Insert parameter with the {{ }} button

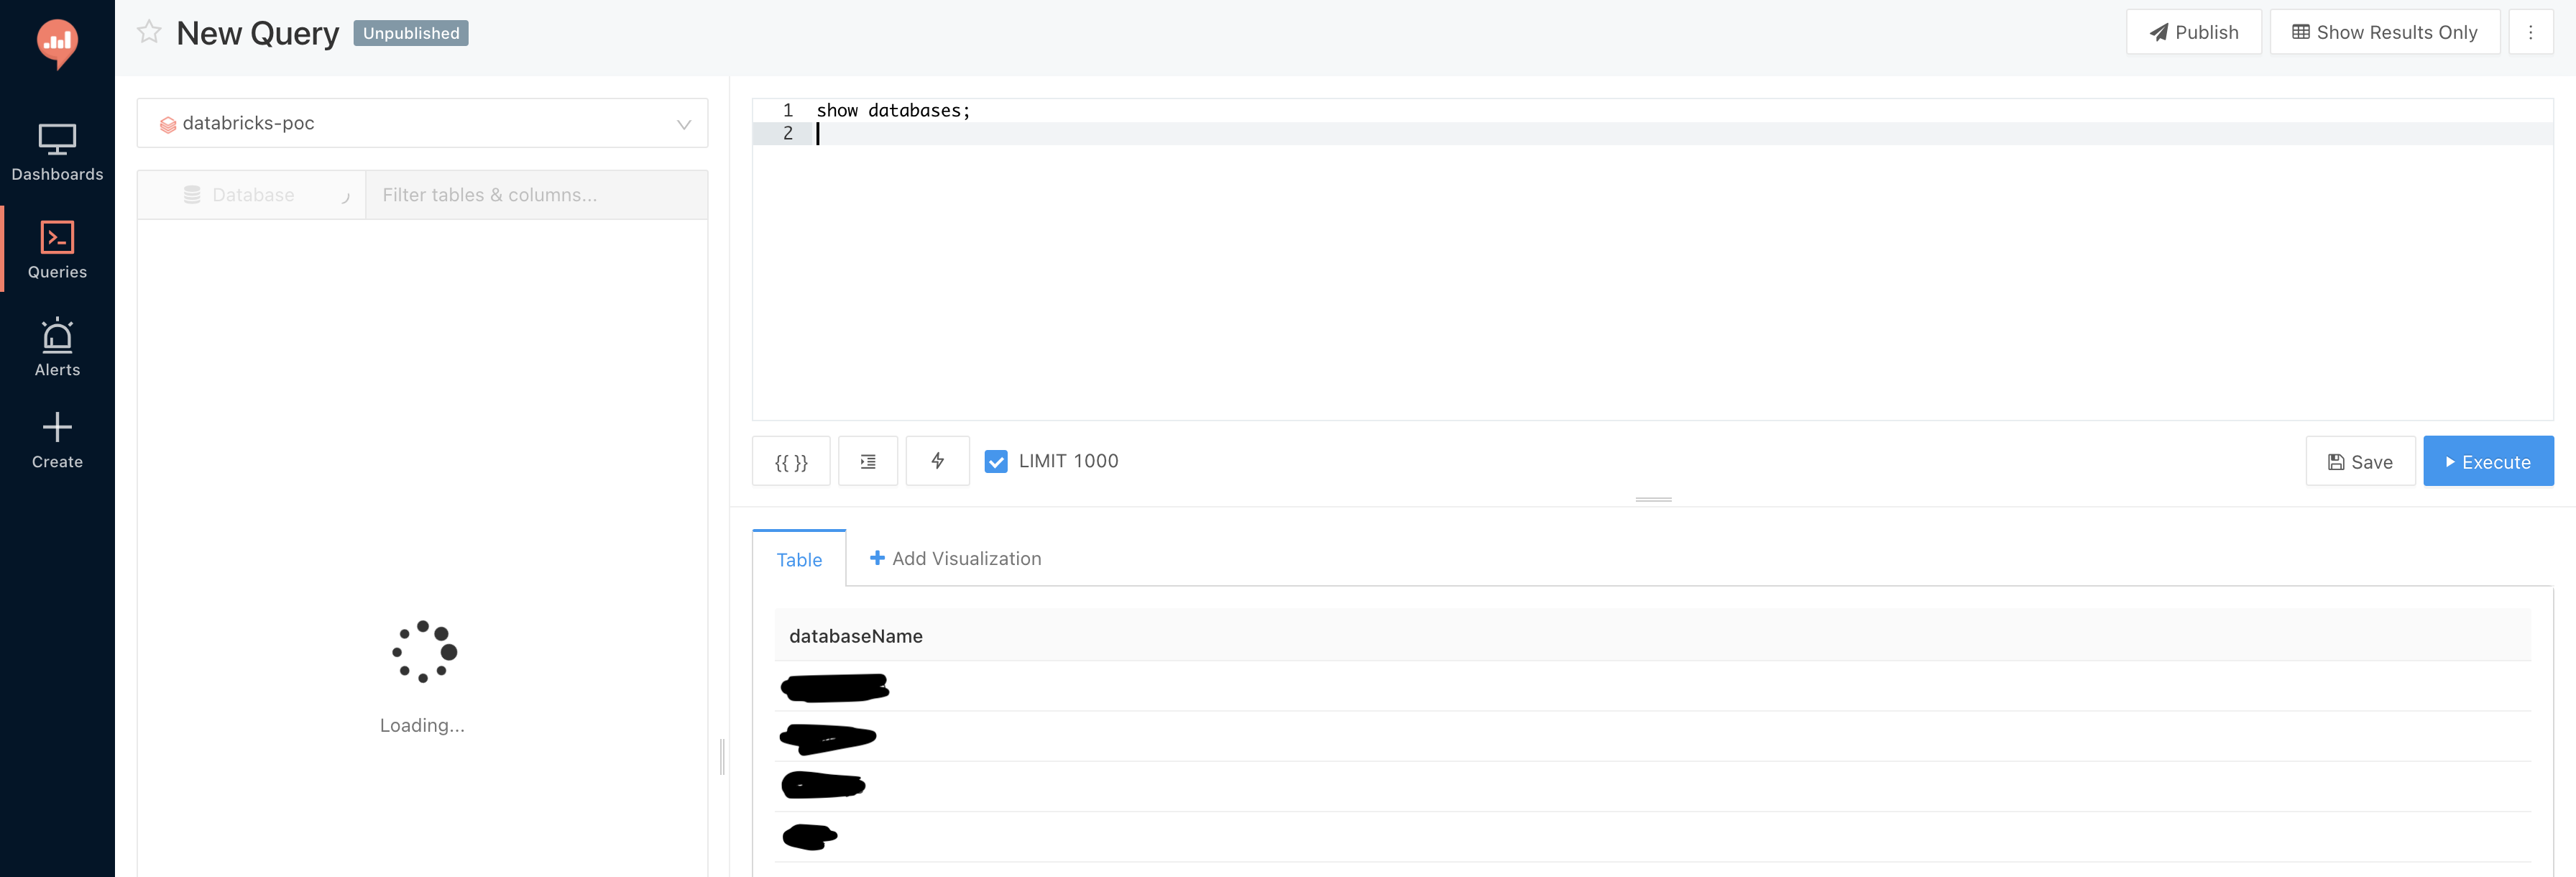(x=791, y=461)
